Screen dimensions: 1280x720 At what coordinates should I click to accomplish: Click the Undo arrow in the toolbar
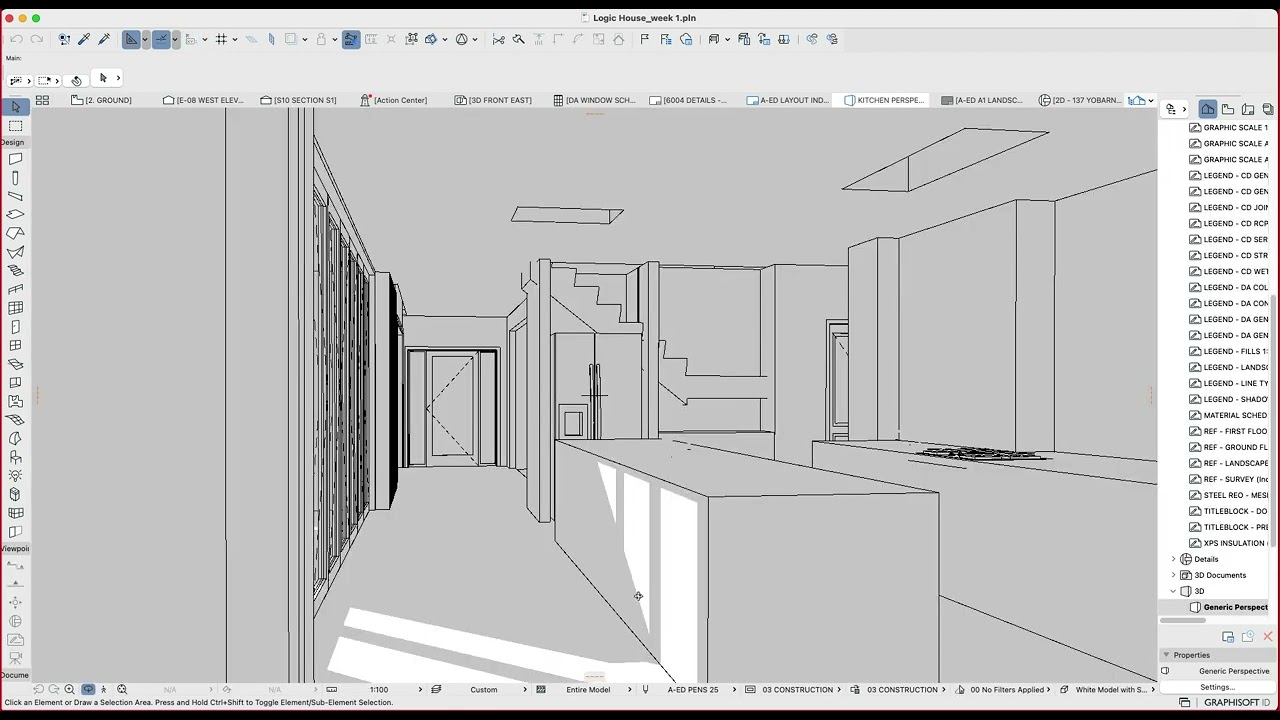17,39
